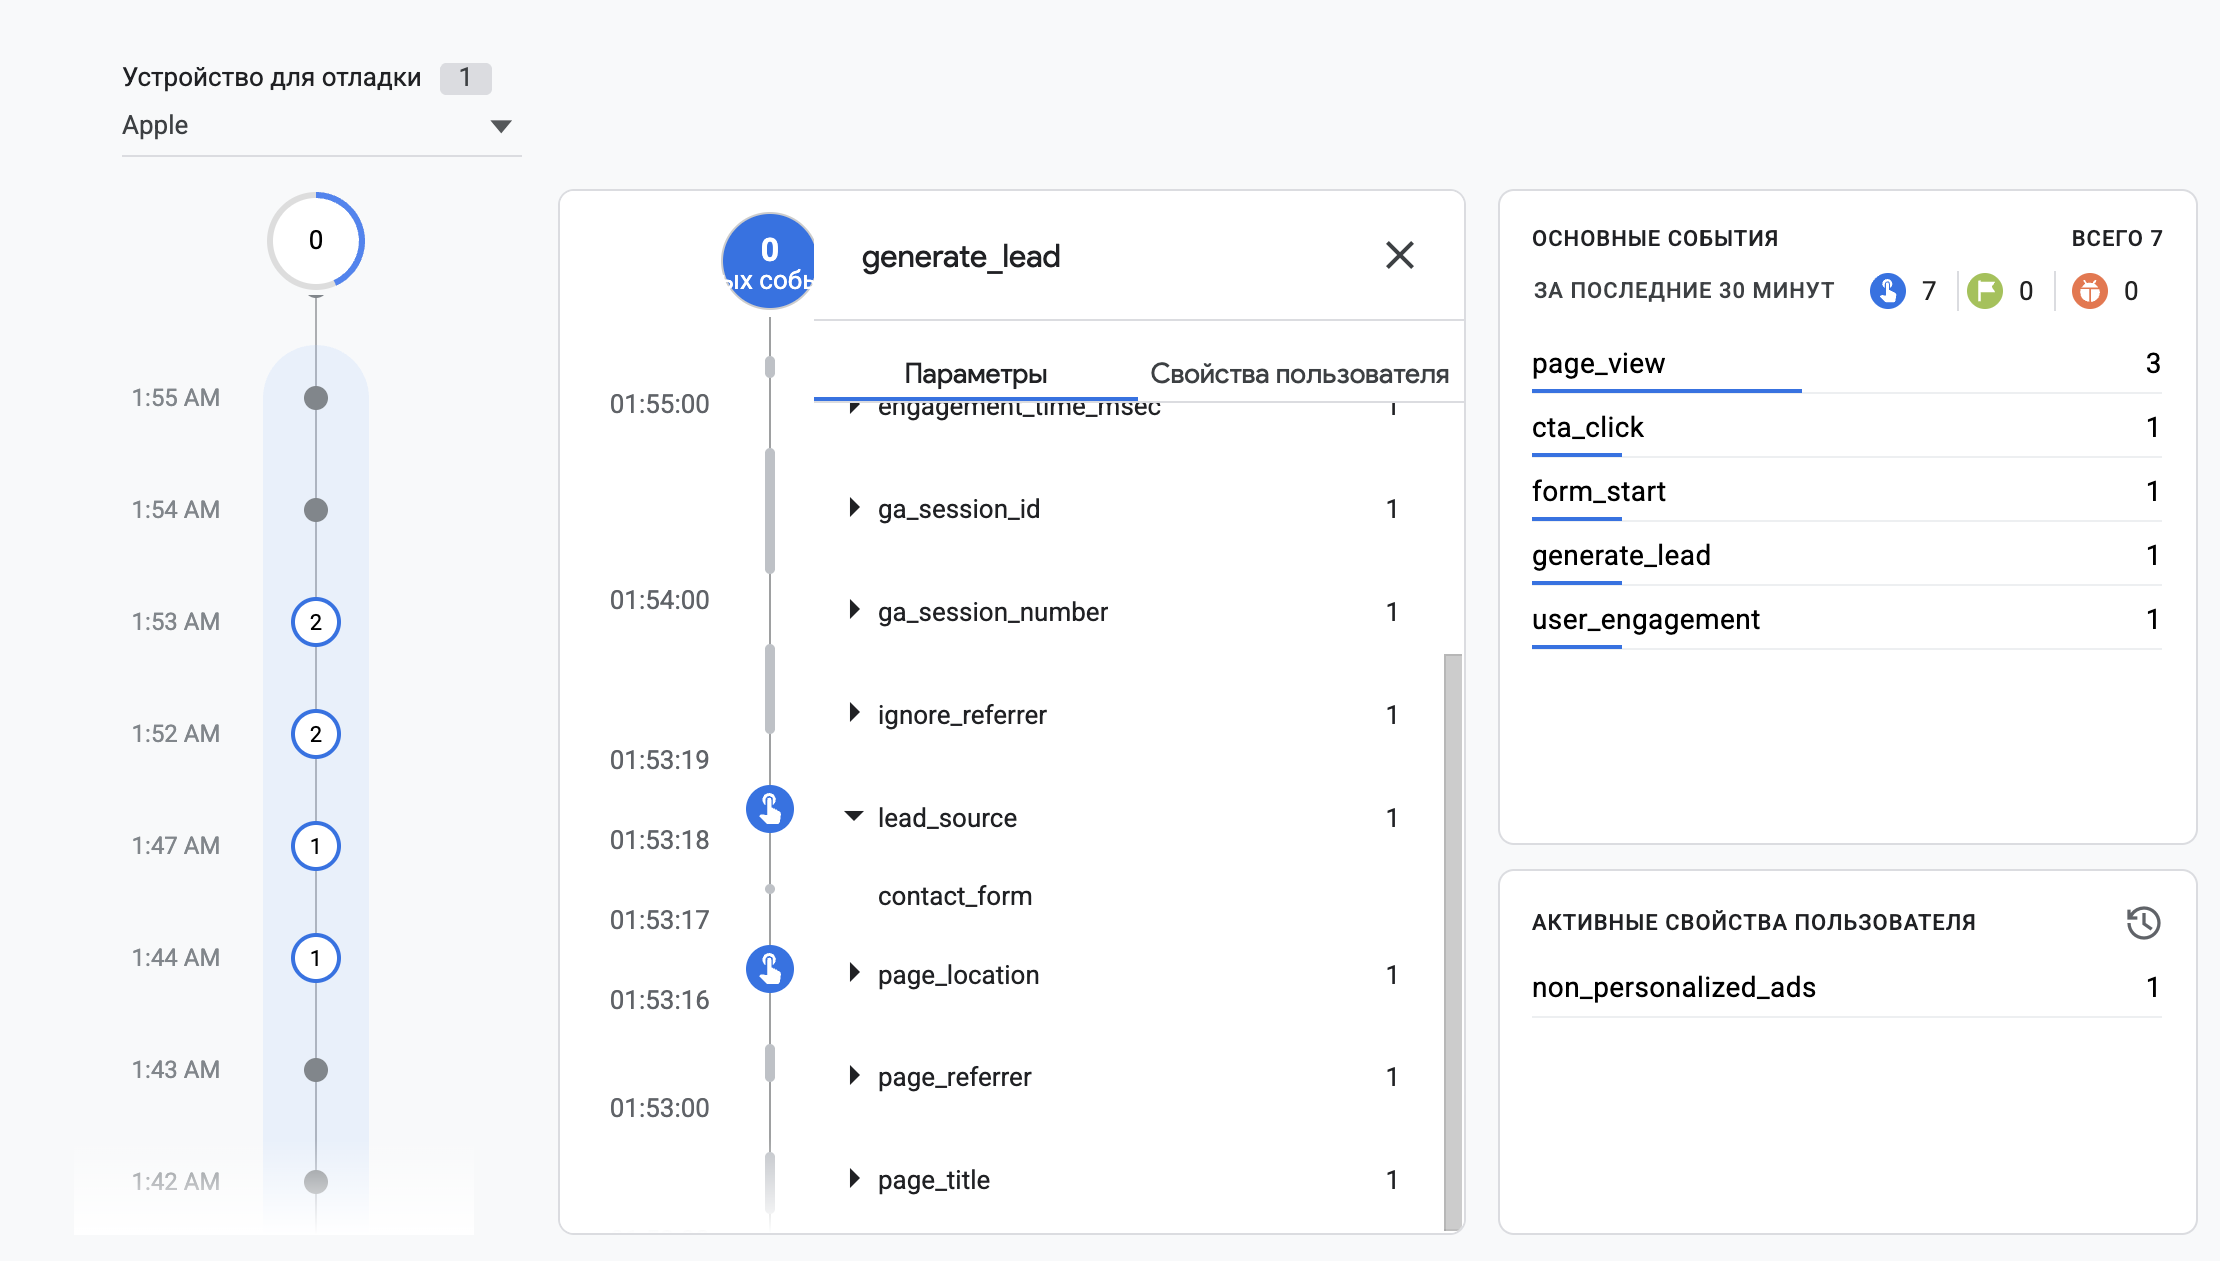Click the 01:53:00 timestamp in the event stream
The width and height of the screenshot is (2220, 1261).
tap(659, 1108)
